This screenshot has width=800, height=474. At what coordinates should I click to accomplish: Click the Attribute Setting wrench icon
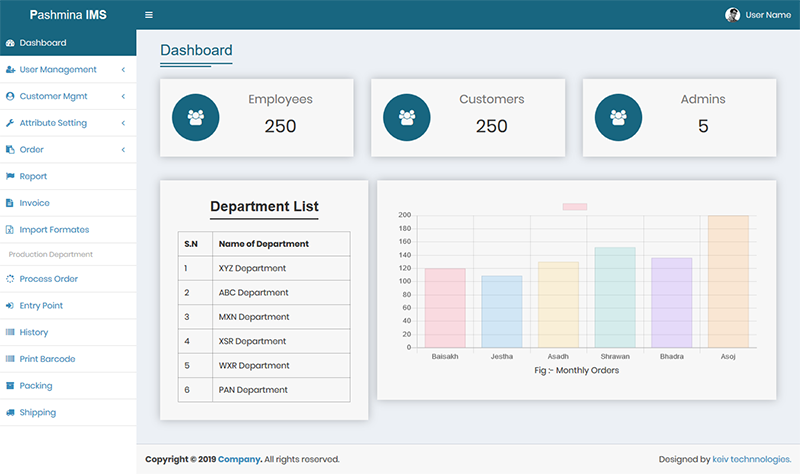click(x=10, y=123)
